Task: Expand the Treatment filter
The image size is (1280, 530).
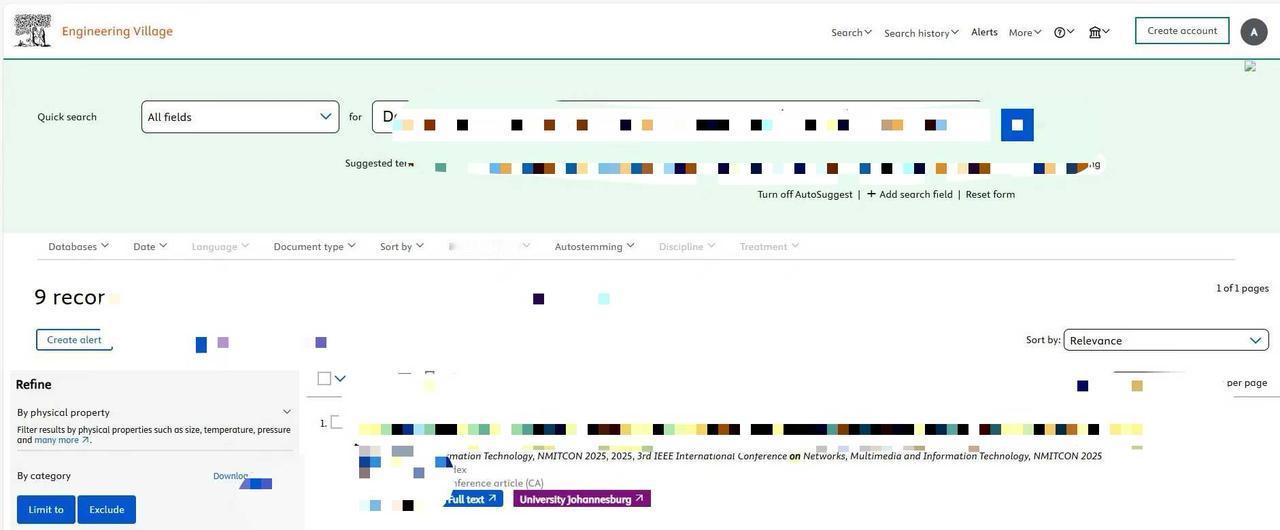Action: 769,246
